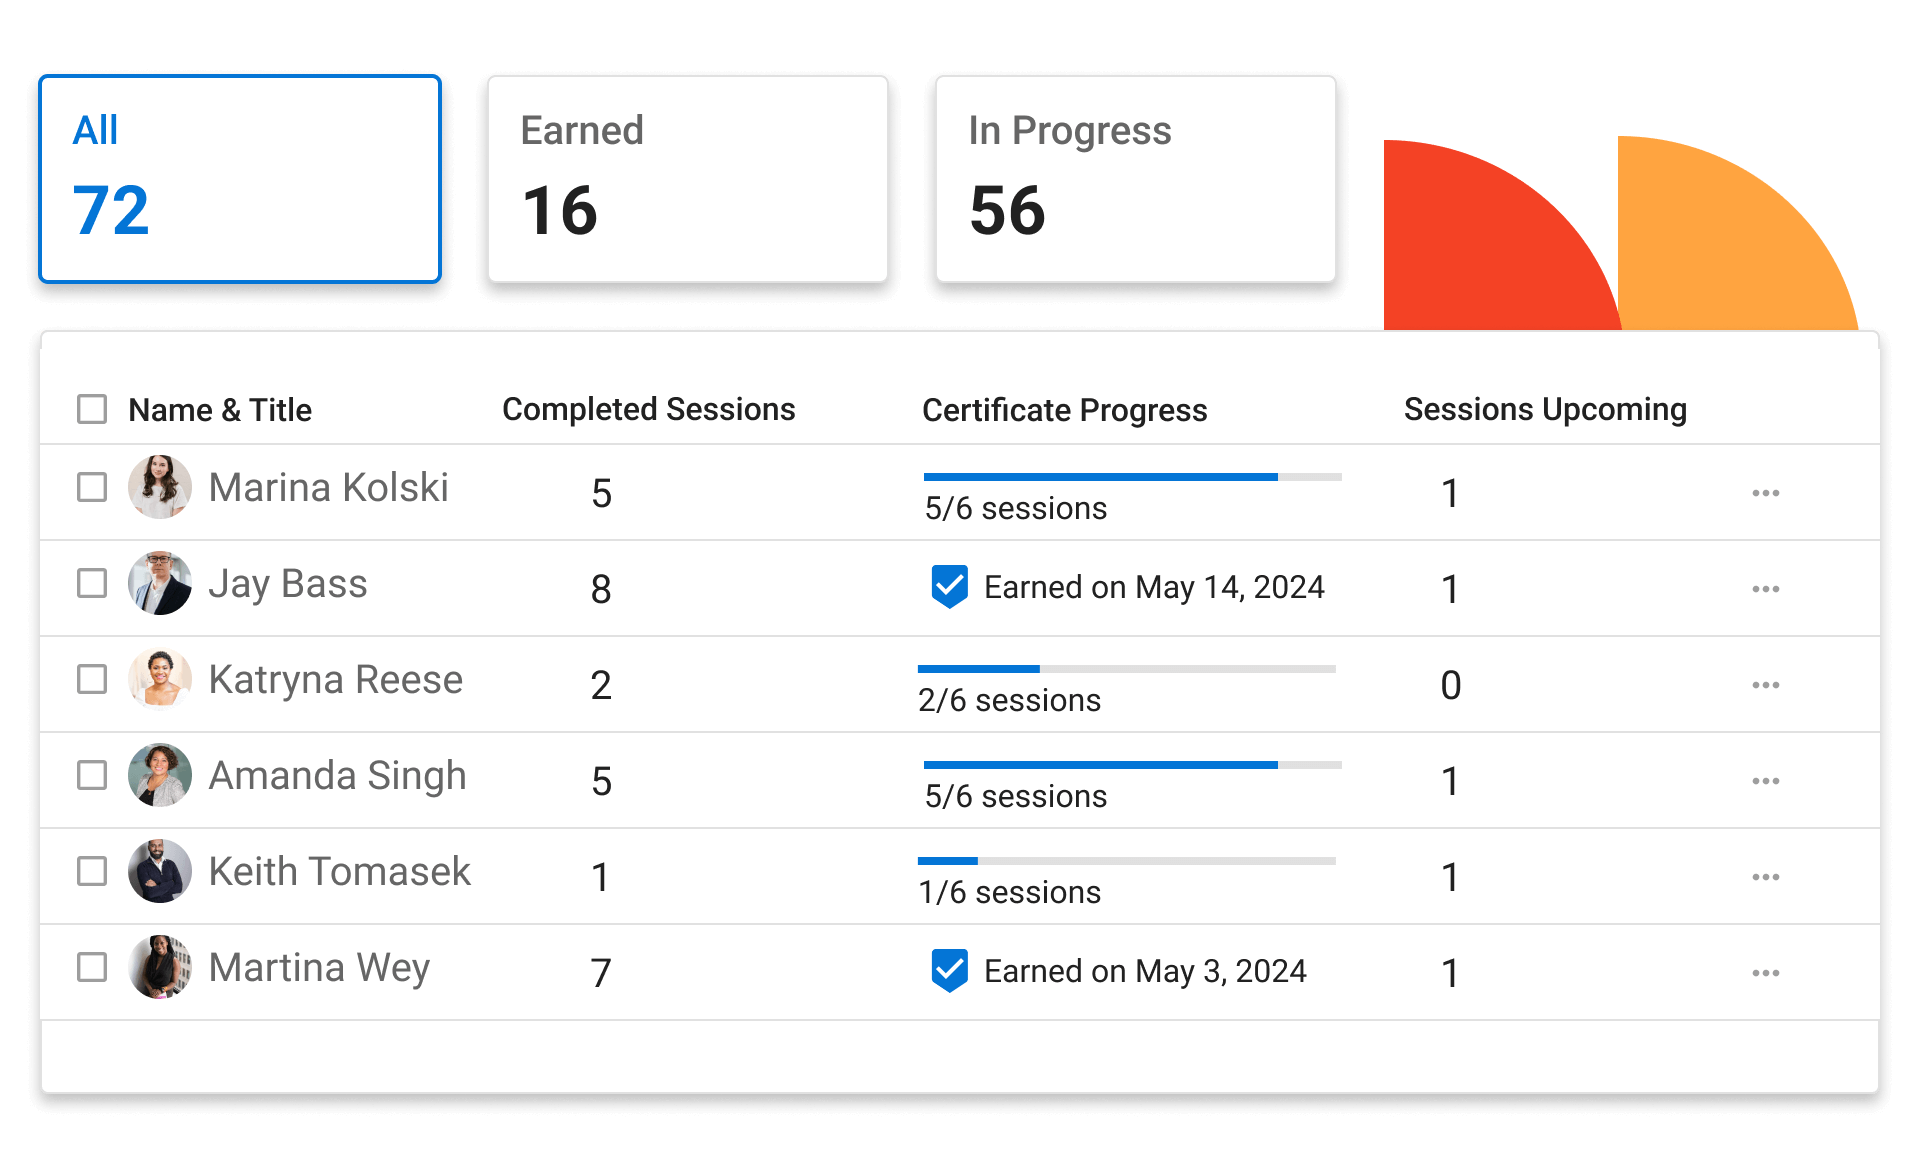The image size is (1920, 1168).
Task: Select the In Progress 56 card
Action: (x=1136, y=179)
